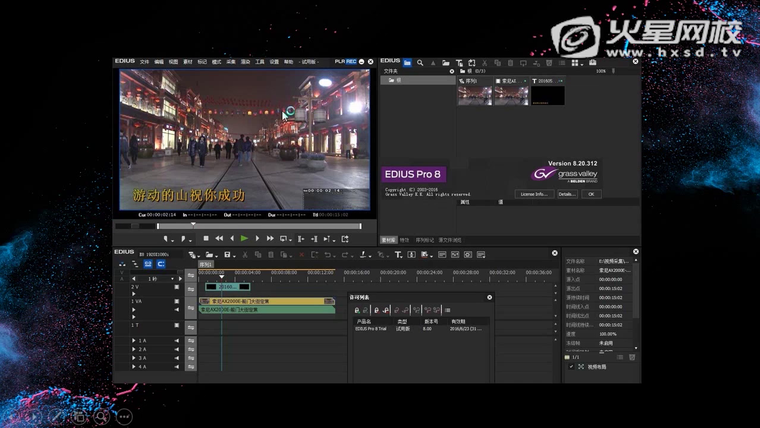Viewport: 760px width, 428px height.
Task: Switch to the 特效 tab below bin
Action: [405, 240]
